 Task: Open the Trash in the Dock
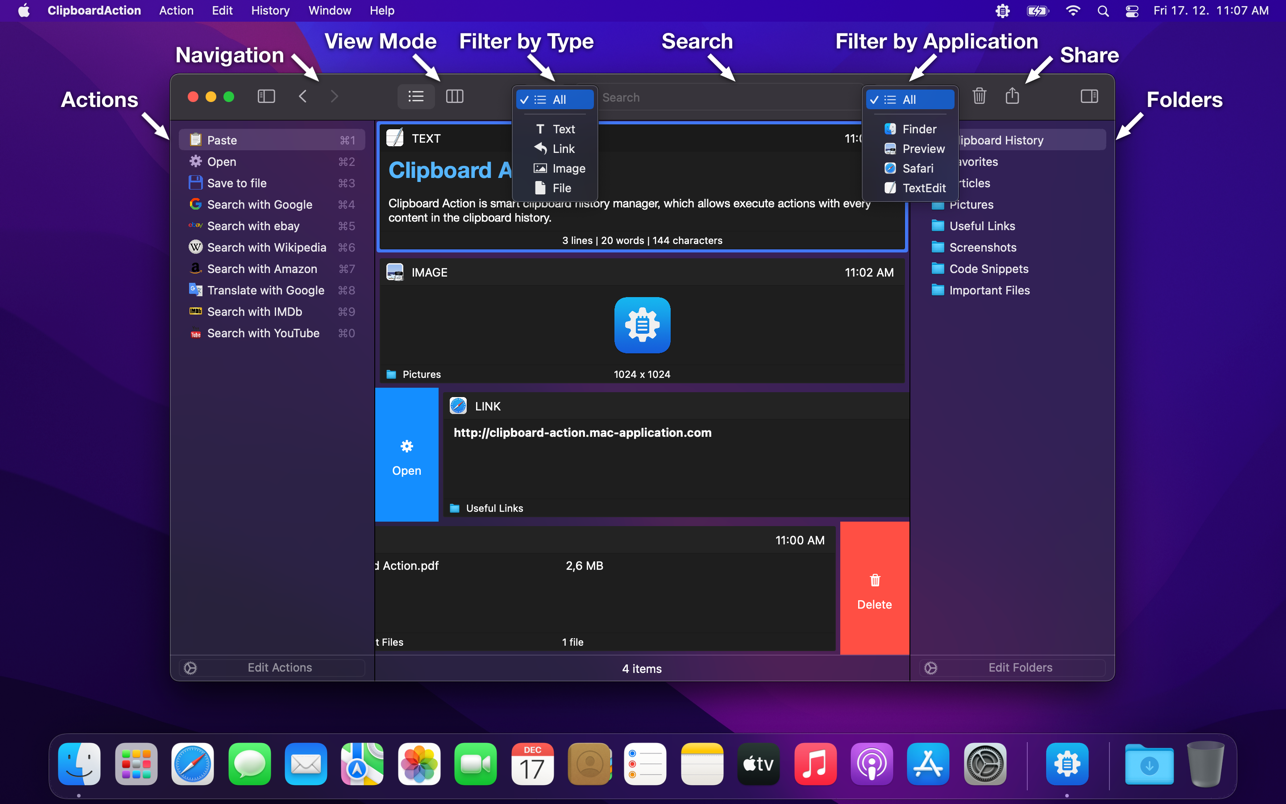(x=1205, y=764)
